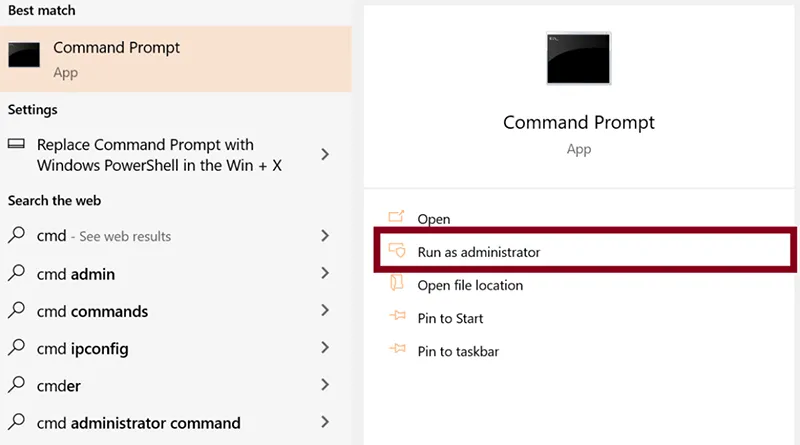
Task: Select Pin to taskbar text
Action: coord(458,351)
